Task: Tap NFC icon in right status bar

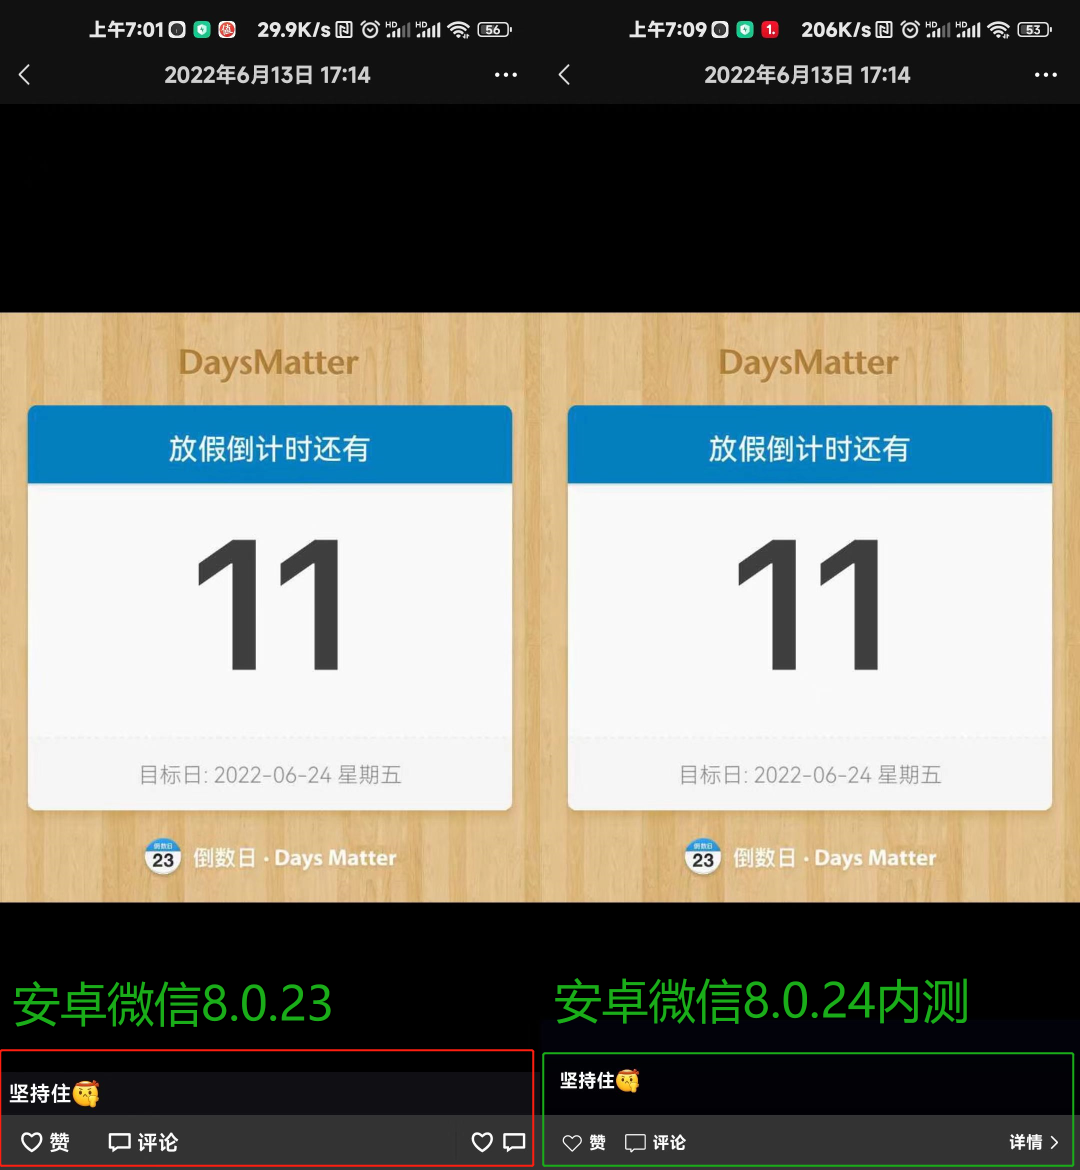Action: coord(884,30)
